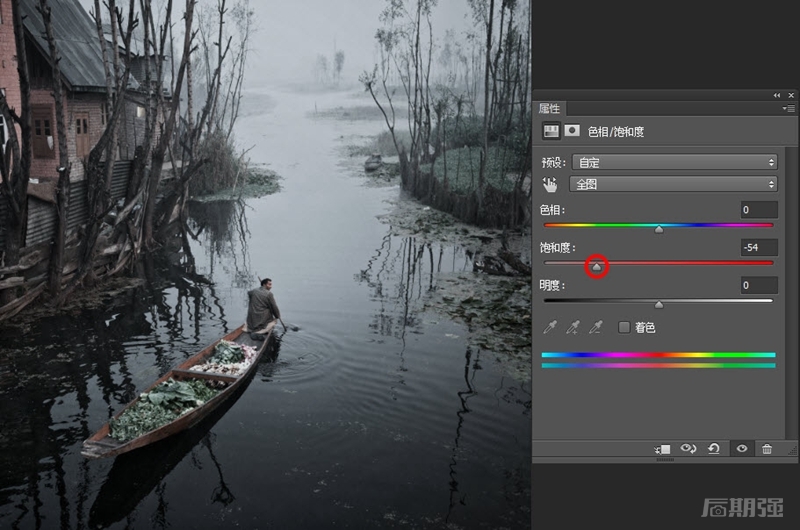Toggle layer visibility eye icon in Properties
The height and width of the screenshot is (530, 800).
coord(742,448)
